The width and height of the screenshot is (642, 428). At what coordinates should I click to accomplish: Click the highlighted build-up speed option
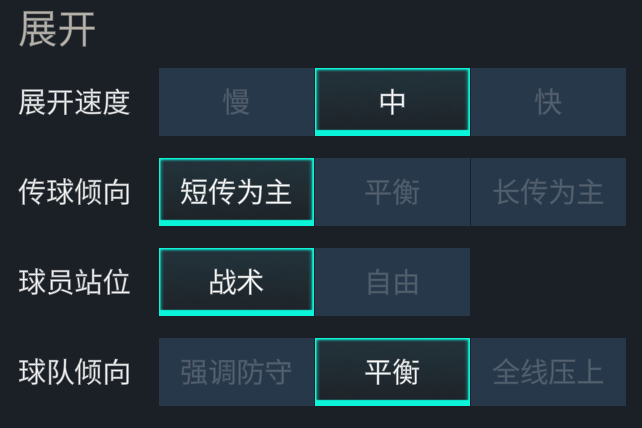tap(392, 102)
